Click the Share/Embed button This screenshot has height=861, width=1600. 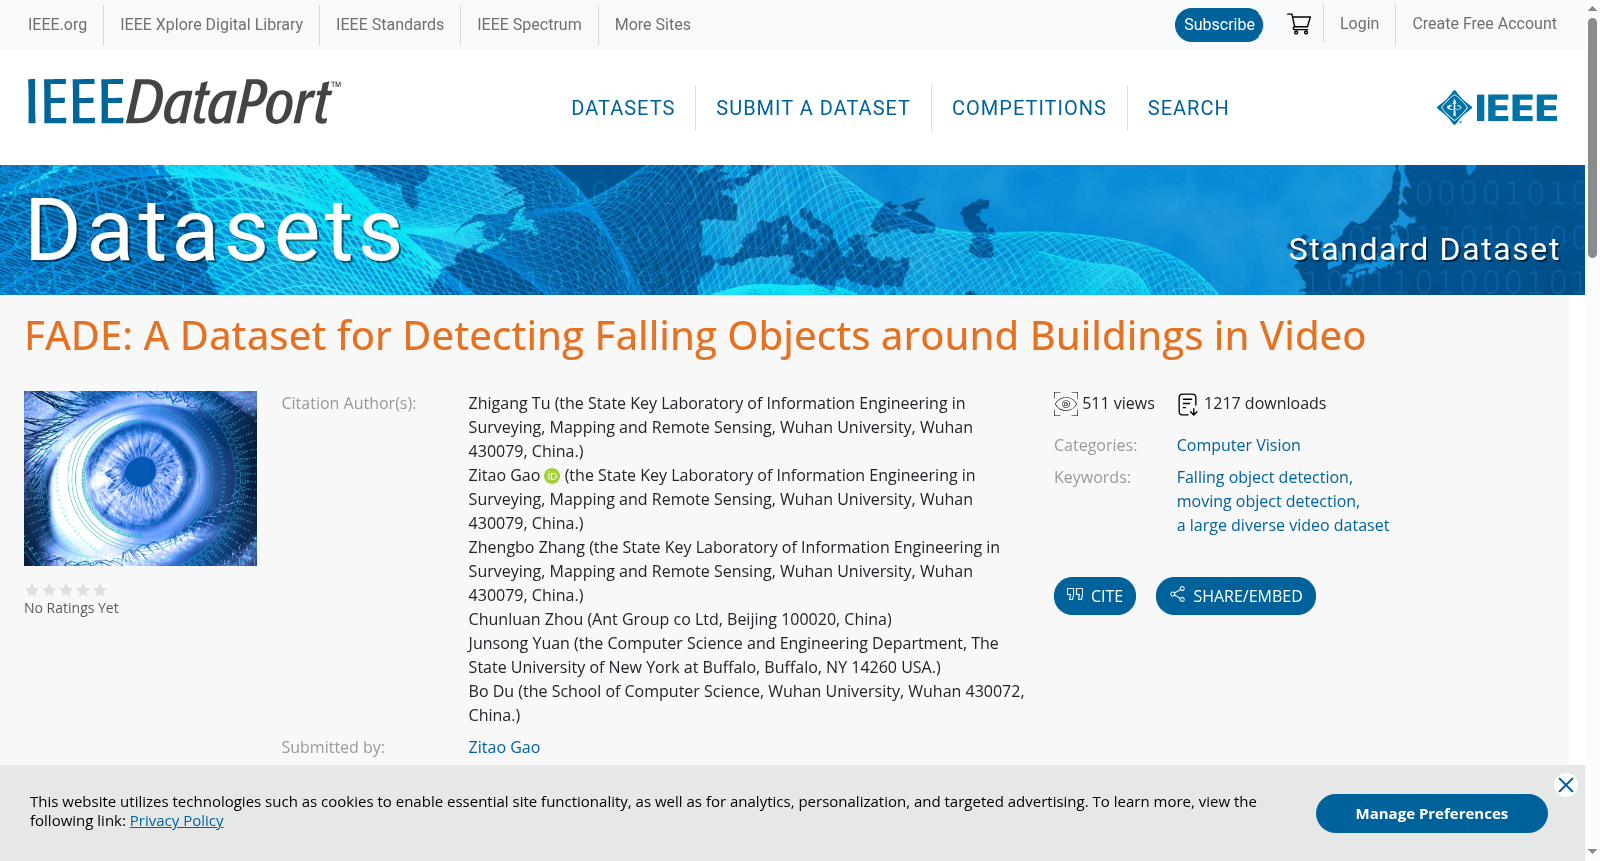[x=1236, y=596]
